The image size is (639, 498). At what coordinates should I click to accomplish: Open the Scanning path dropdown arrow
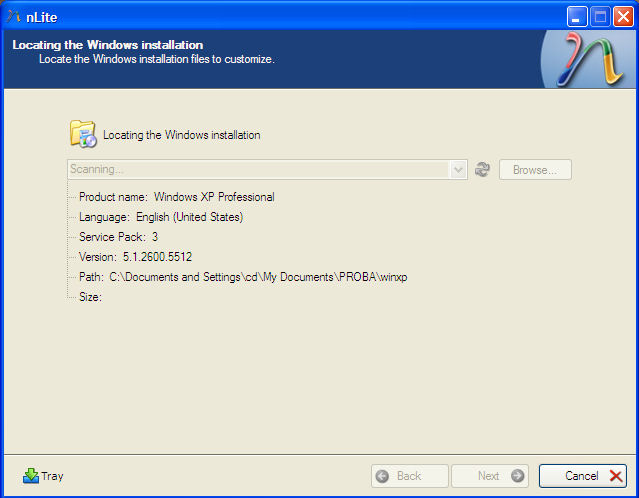[x=458, y=169]
